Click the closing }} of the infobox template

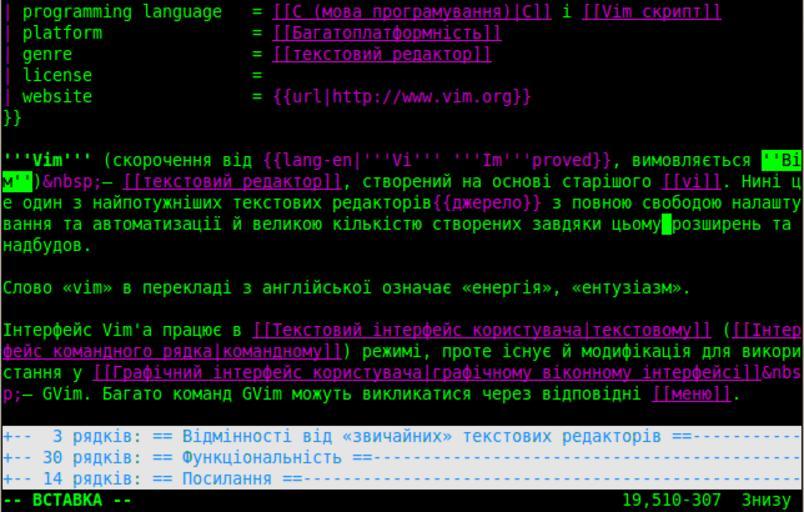click(13, 118)
